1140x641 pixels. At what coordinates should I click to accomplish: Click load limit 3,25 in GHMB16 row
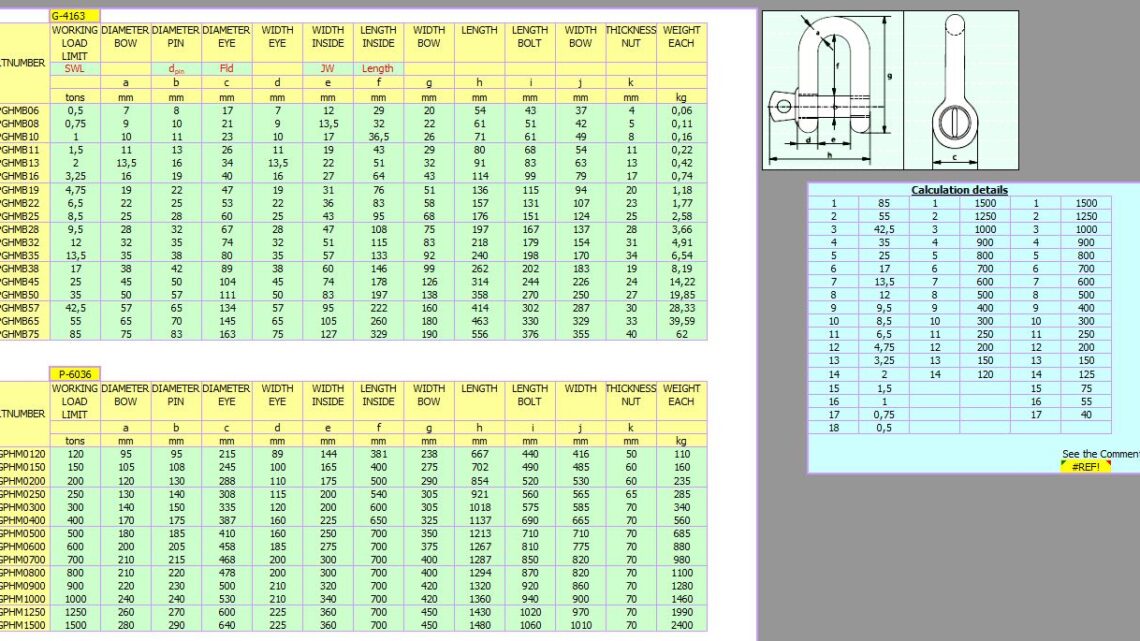coord(75,176)
